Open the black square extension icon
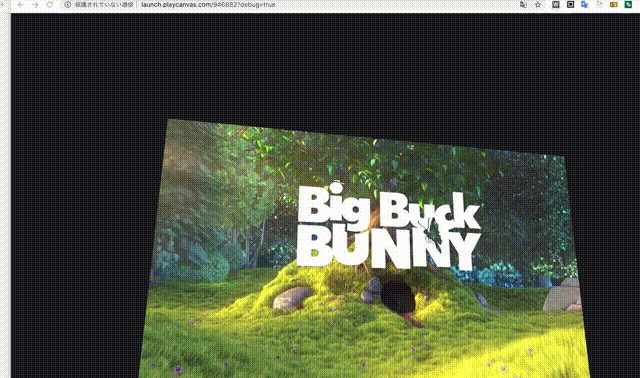Viewport: 640px width, 378px height. click(x=570, y=5)
